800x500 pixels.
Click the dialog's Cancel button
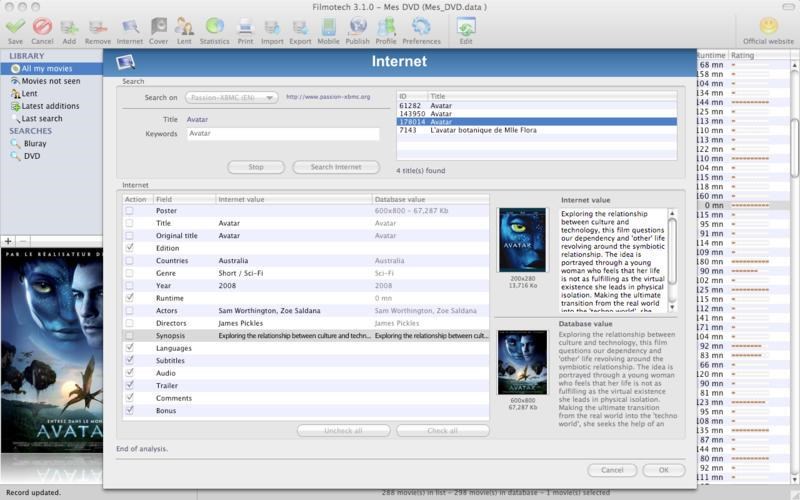(612, 470)
